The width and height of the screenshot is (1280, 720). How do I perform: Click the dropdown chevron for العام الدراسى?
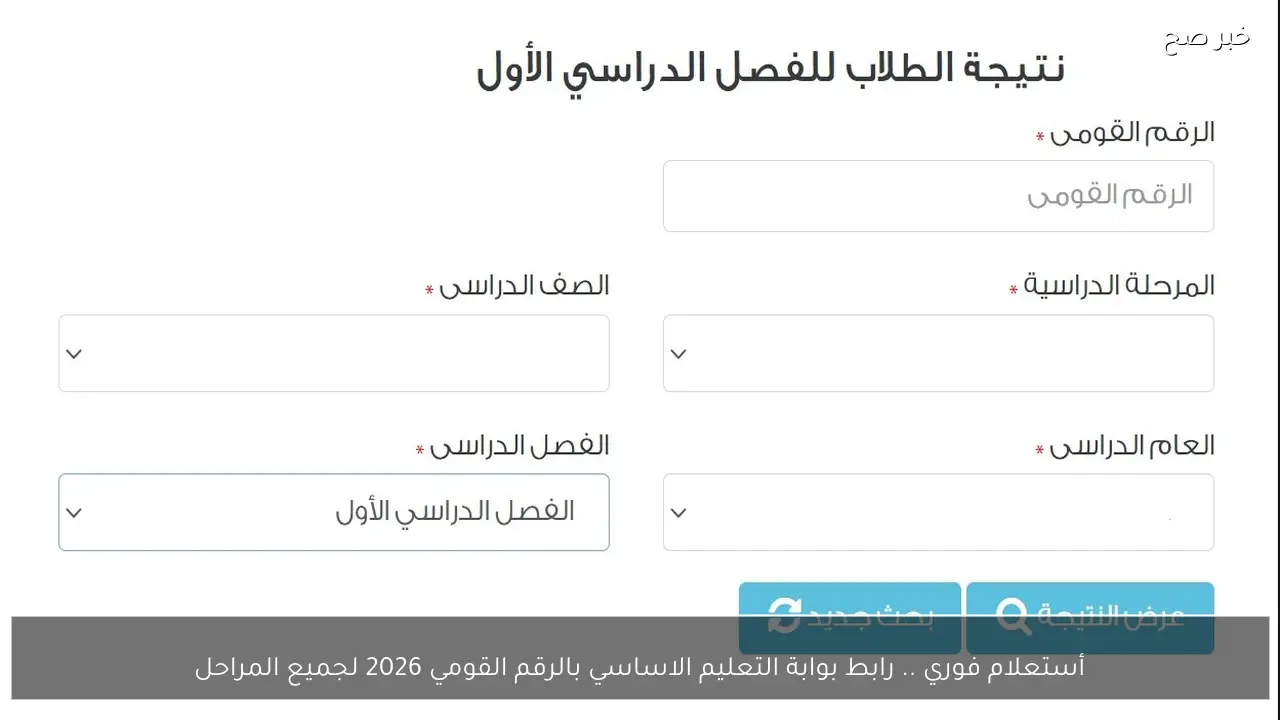click(x=678, y=512)
